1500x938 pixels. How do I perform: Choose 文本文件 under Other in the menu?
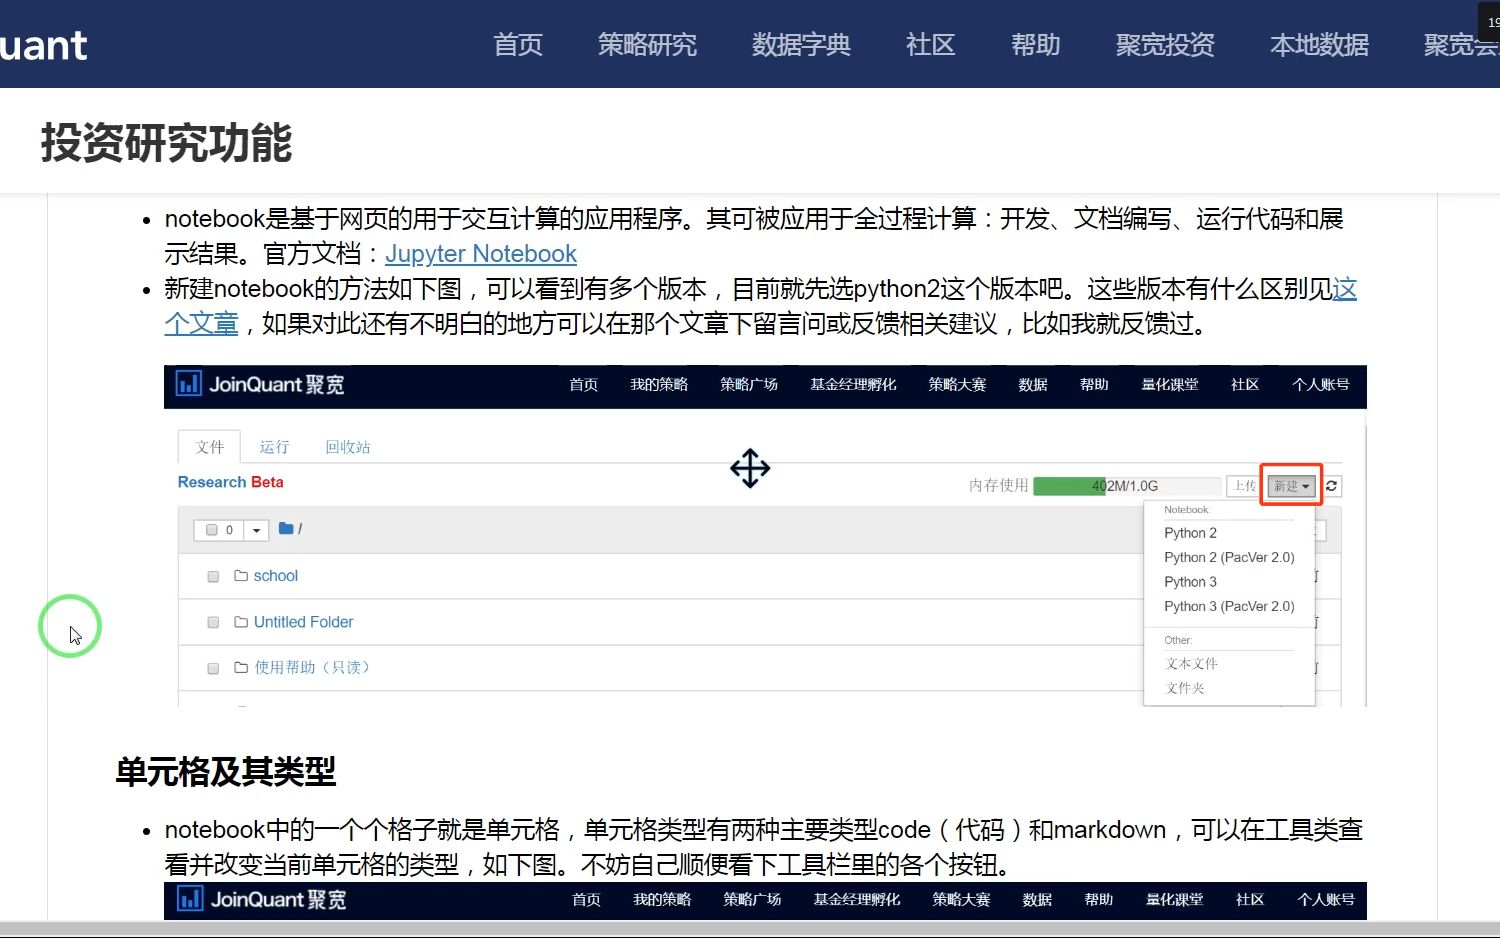coord(1191,663)
